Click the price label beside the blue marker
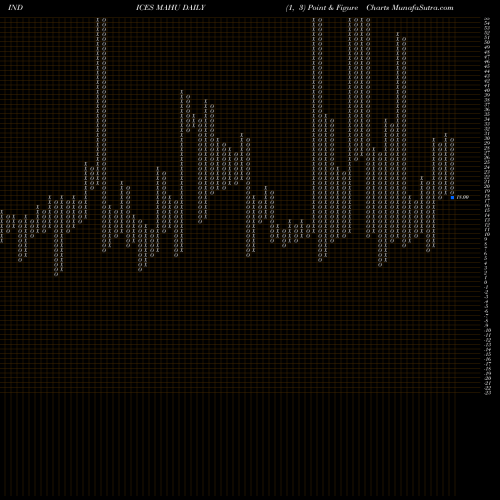 coord(462,197)
